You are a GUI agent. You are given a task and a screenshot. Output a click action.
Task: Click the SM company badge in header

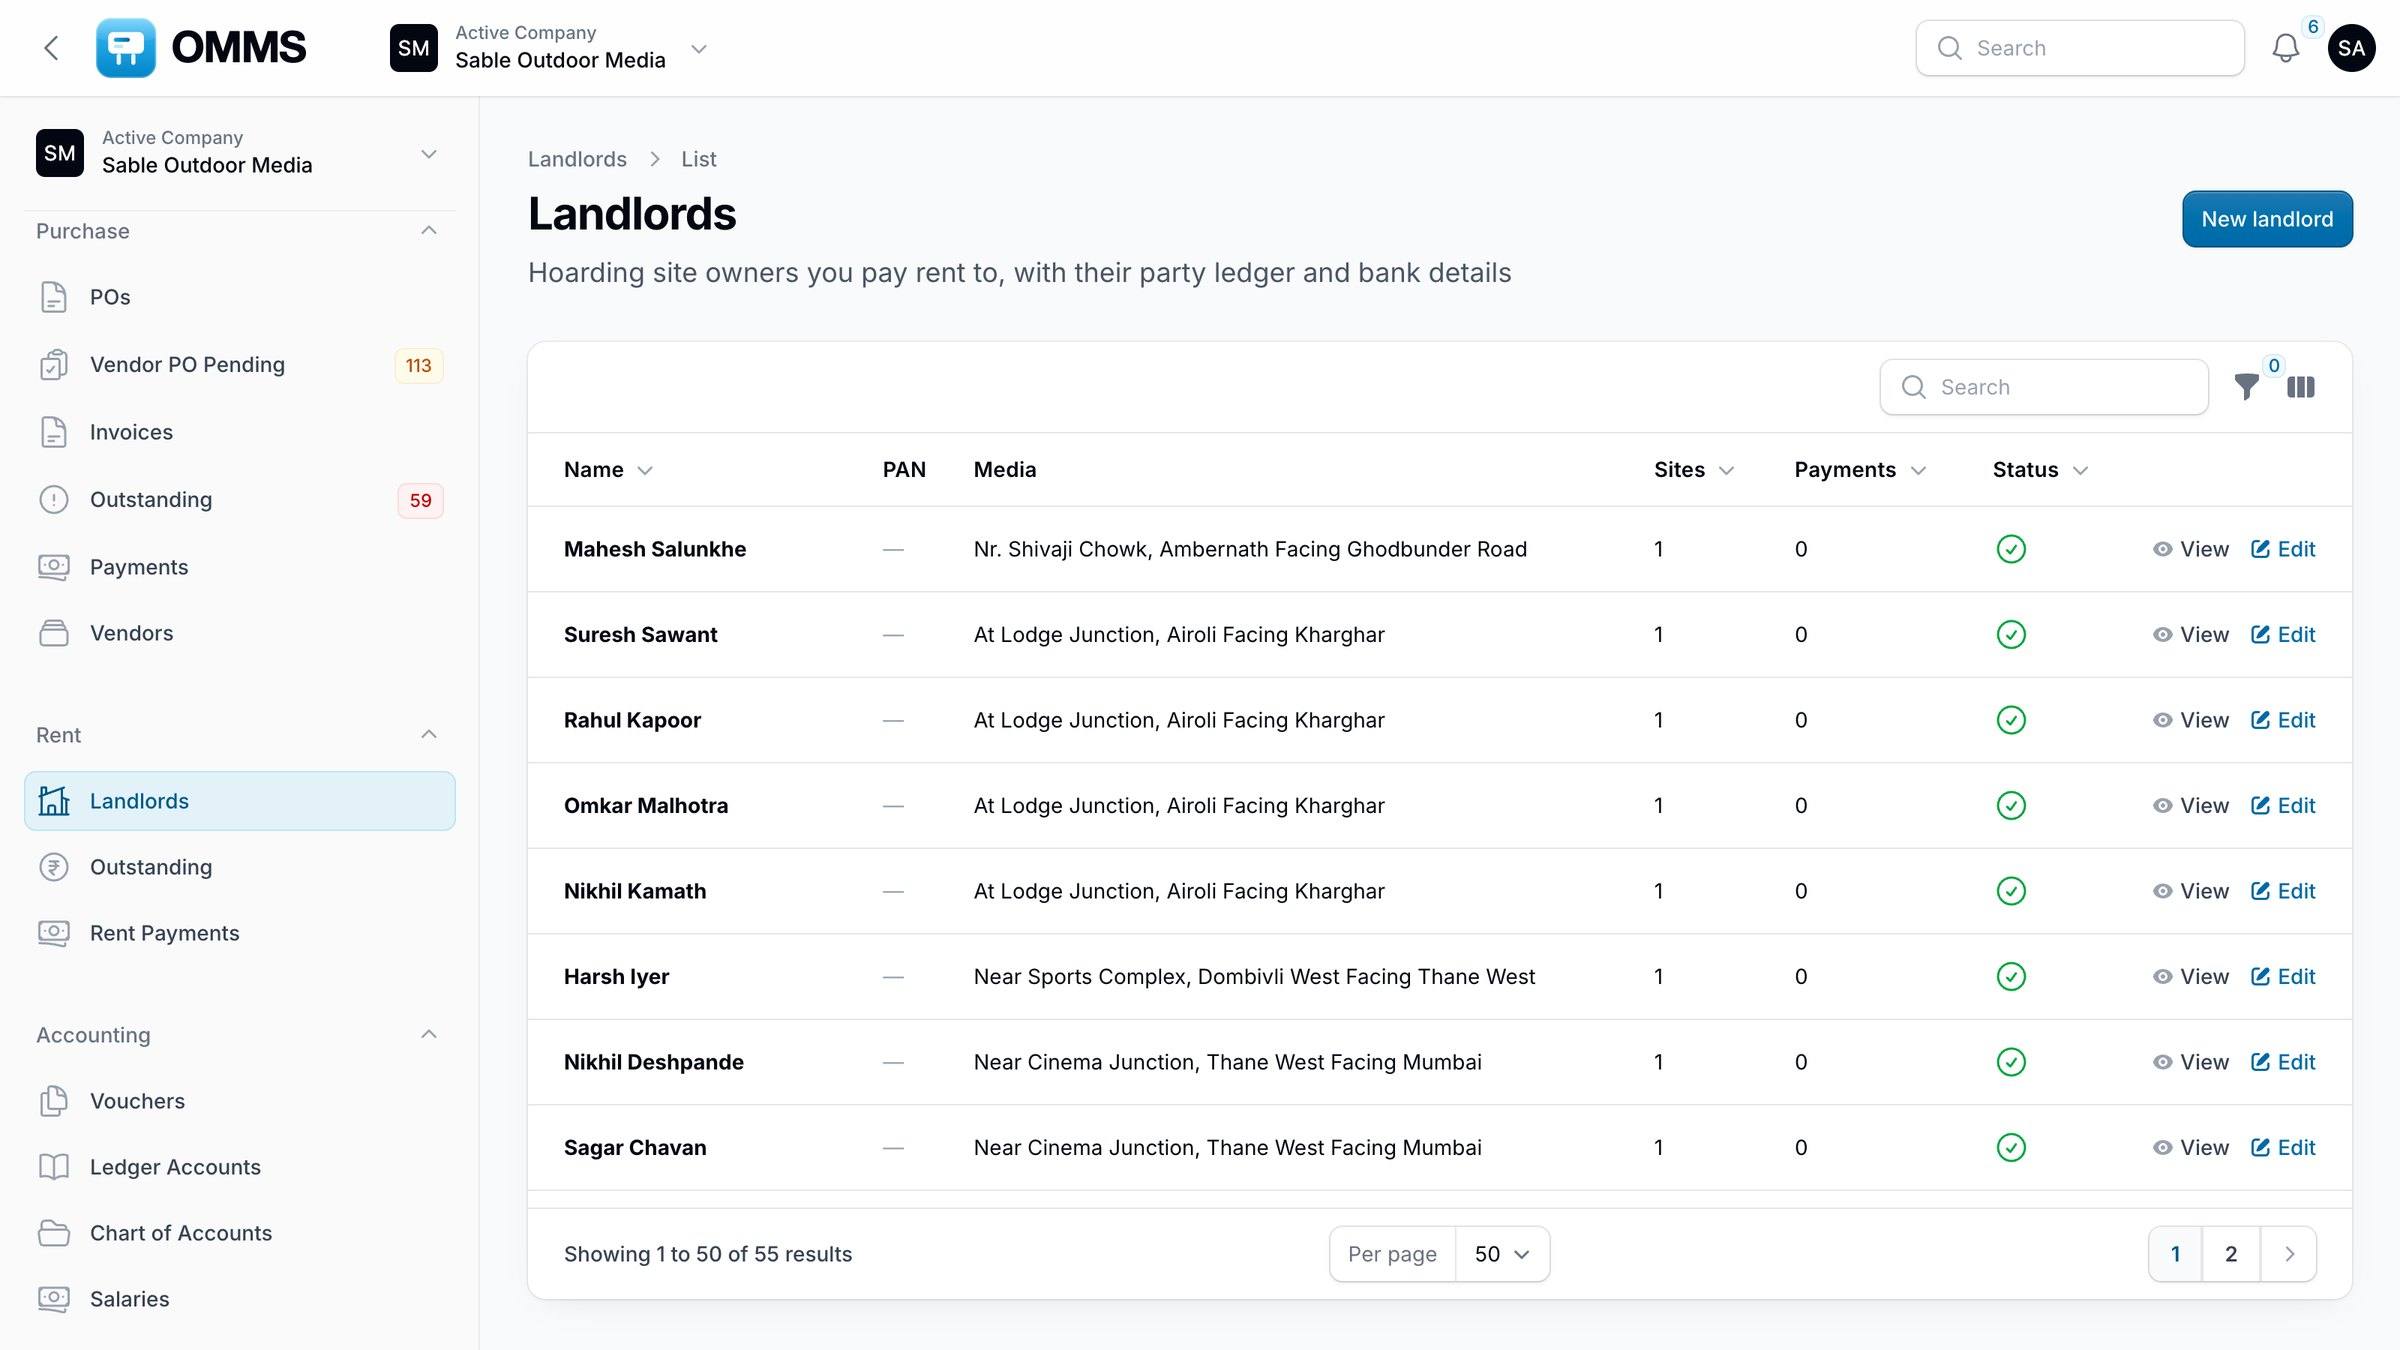[414, 48]
